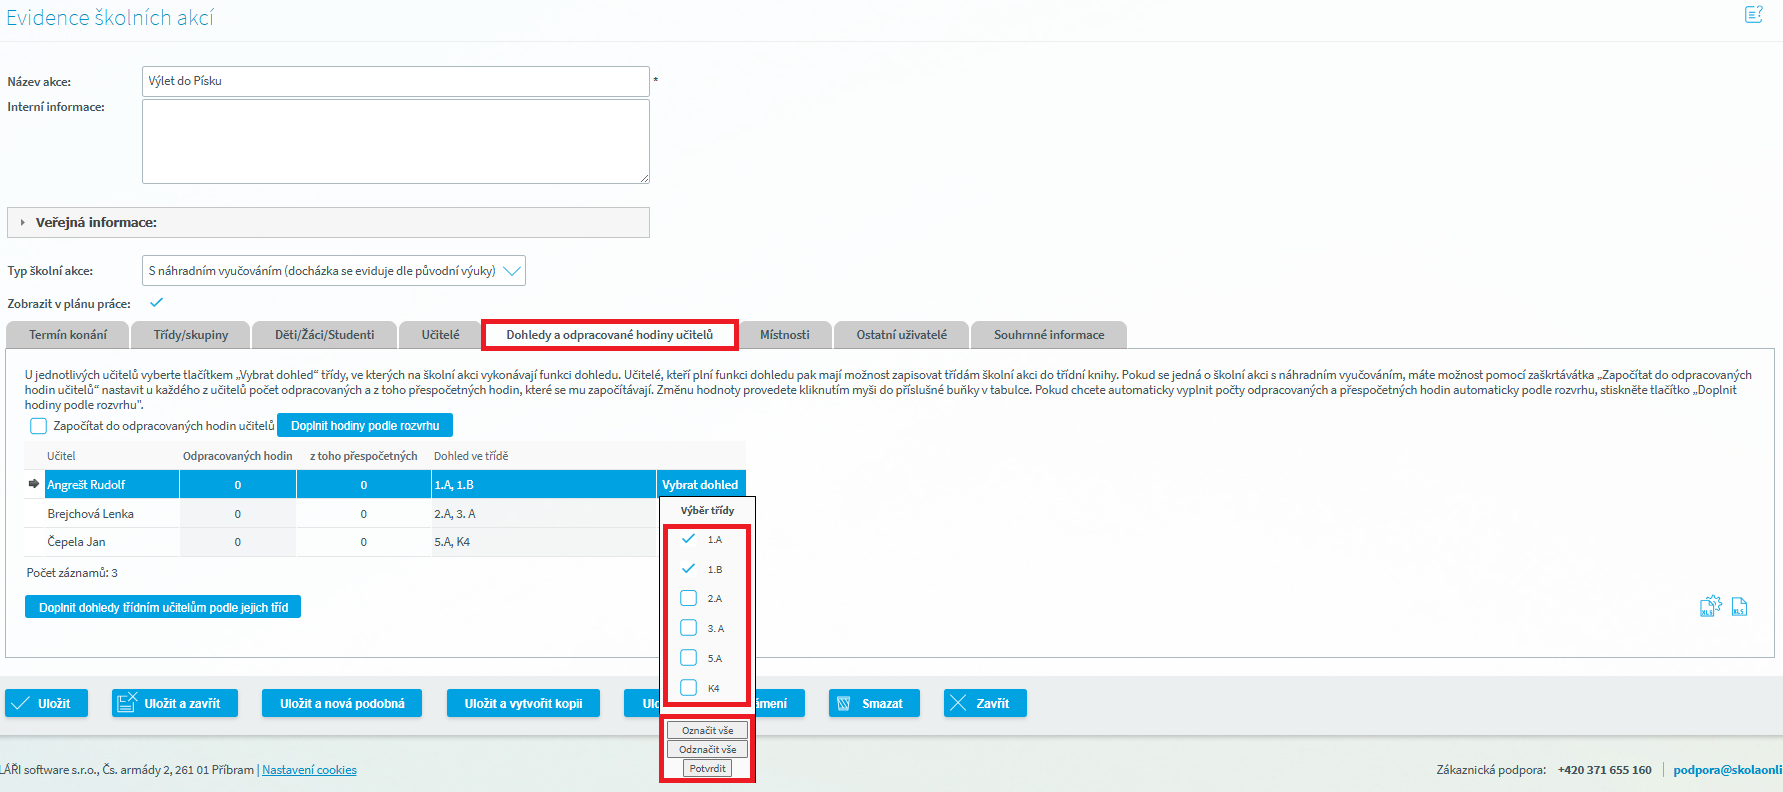Click into the Název akce text field
The image size is (1783, 792).
click(x=395, y=81)
